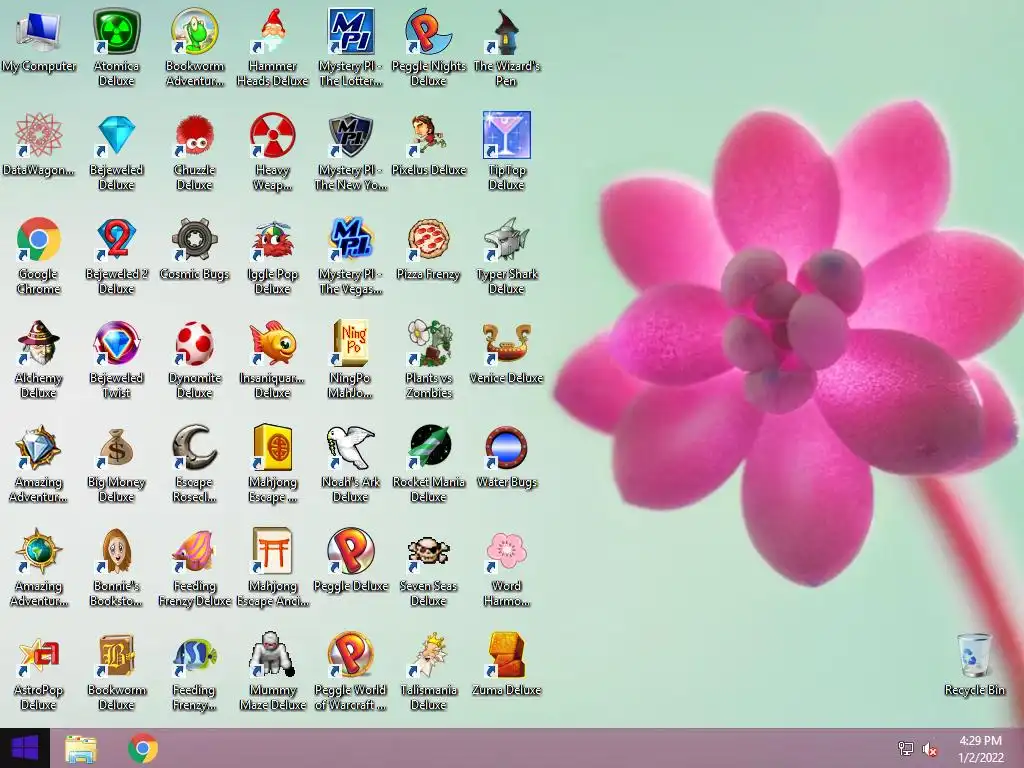Select the Bejeweled Deluxe gem icon
This screenshot has height=768, width=1024.
(x=116, y=135)
